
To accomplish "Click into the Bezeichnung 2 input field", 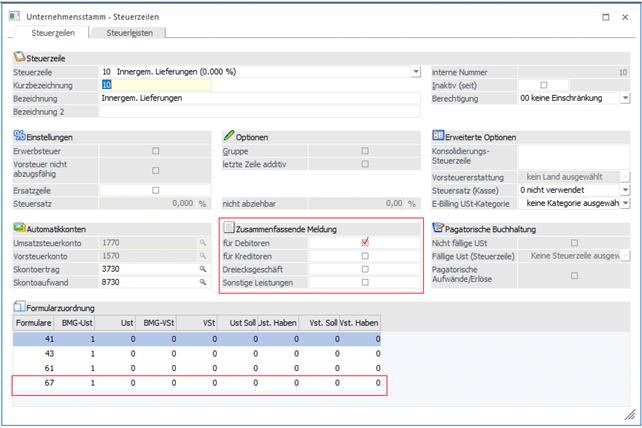I will [258, 112].
